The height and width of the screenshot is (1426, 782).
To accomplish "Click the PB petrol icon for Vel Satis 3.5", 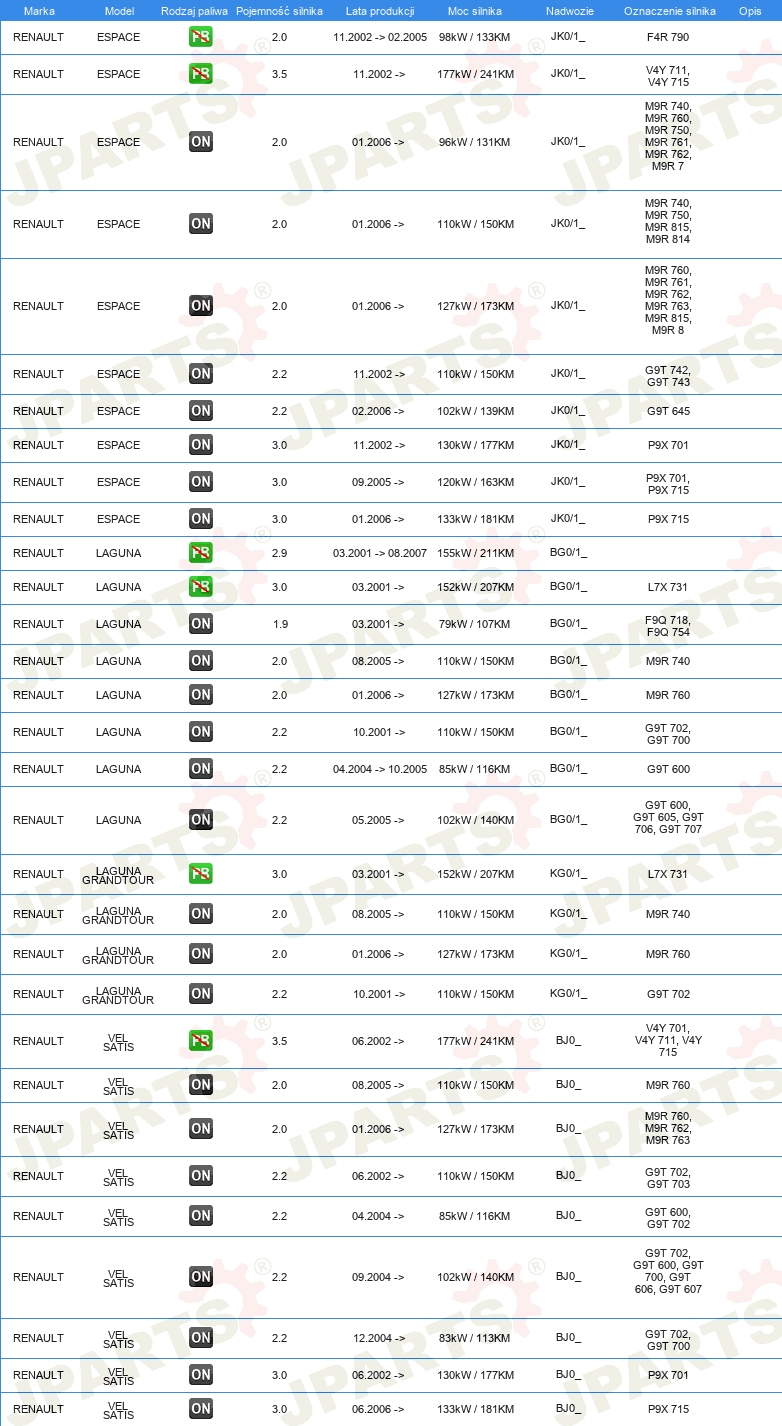I will point(201,1041).
